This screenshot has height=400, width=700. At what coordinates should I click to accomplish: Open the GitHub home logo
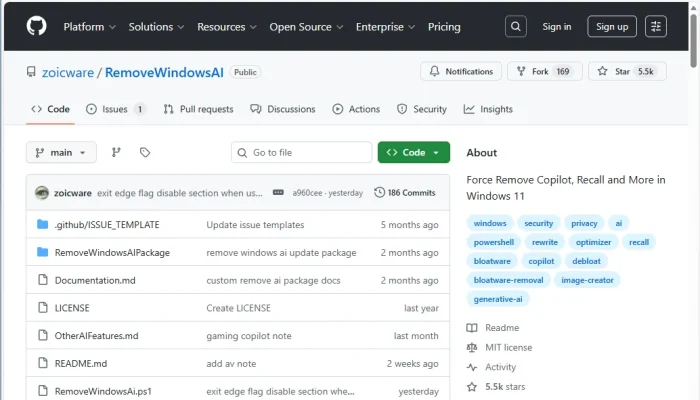click(x=36, y=26)
